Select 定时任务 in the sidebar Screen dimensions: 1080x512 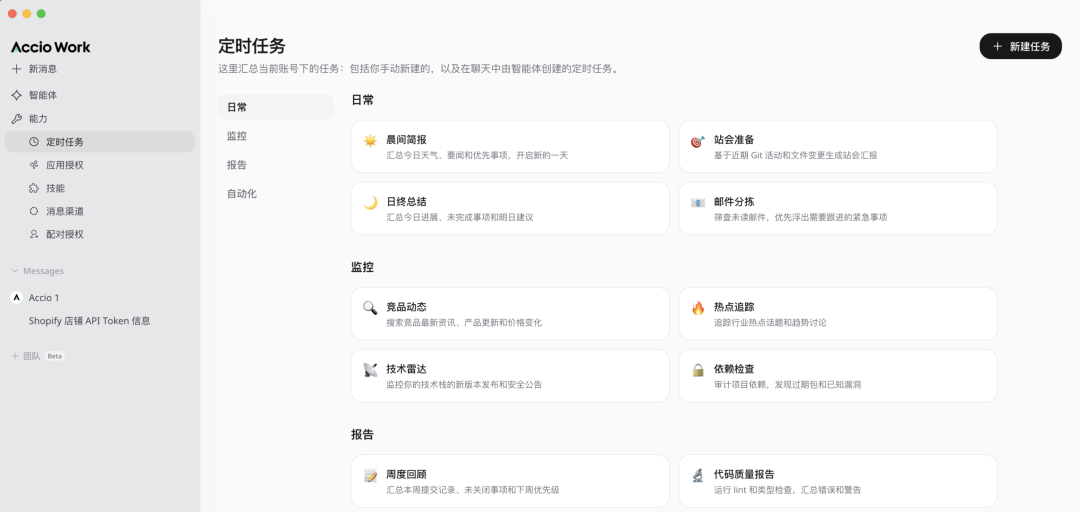[65, 142]
